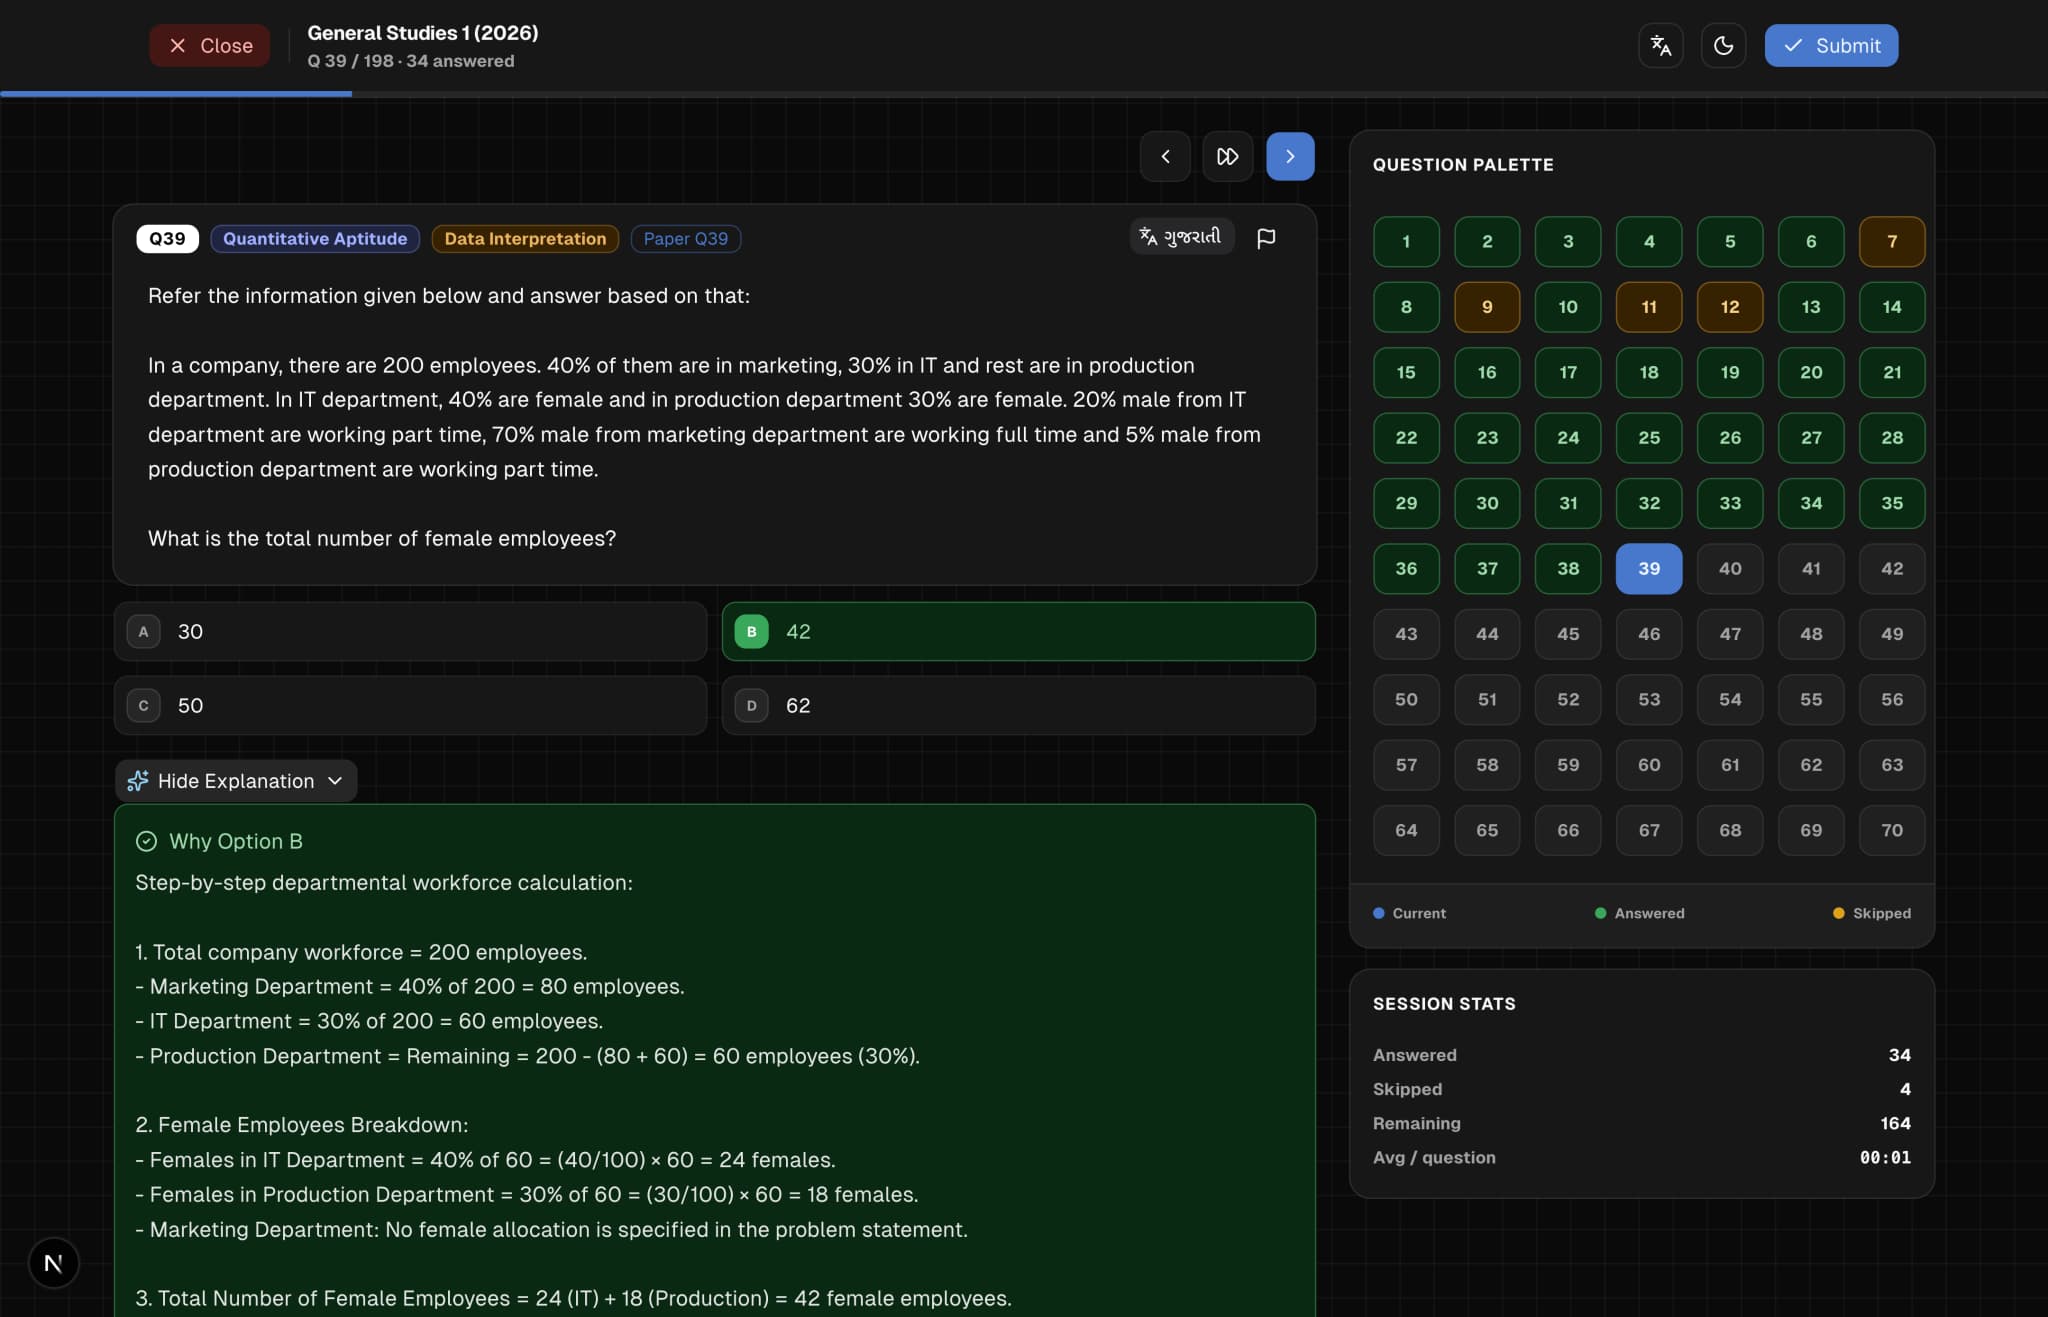
Task: Close the General Studies test
Action: coord(210,46)
